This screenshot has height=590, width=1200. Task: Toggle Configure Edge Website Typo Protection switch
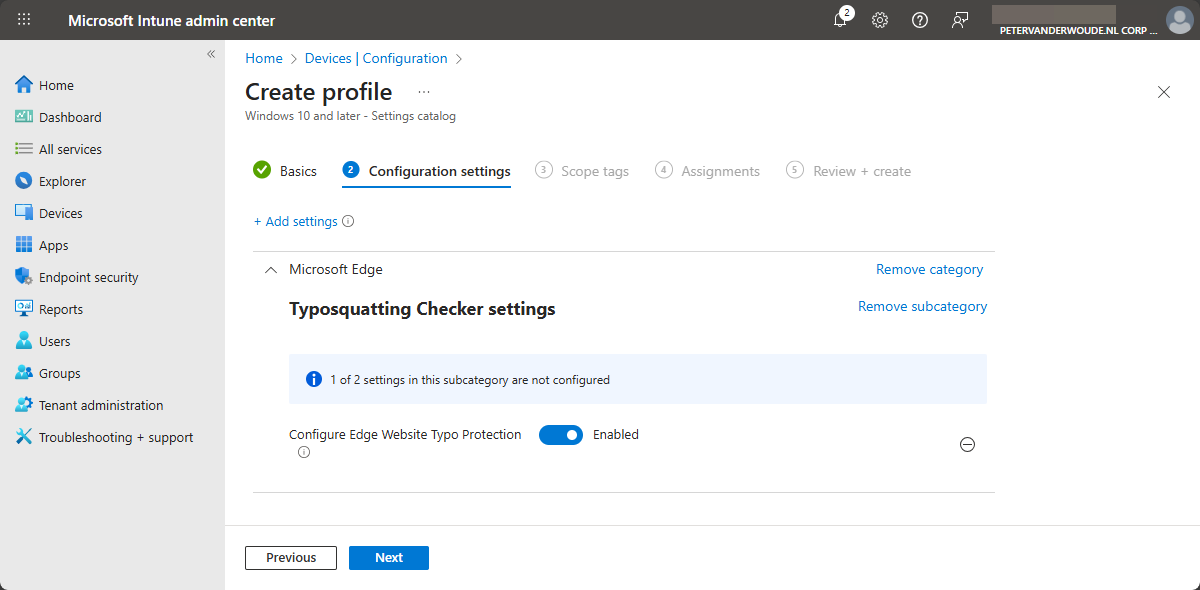pos(560,435)
